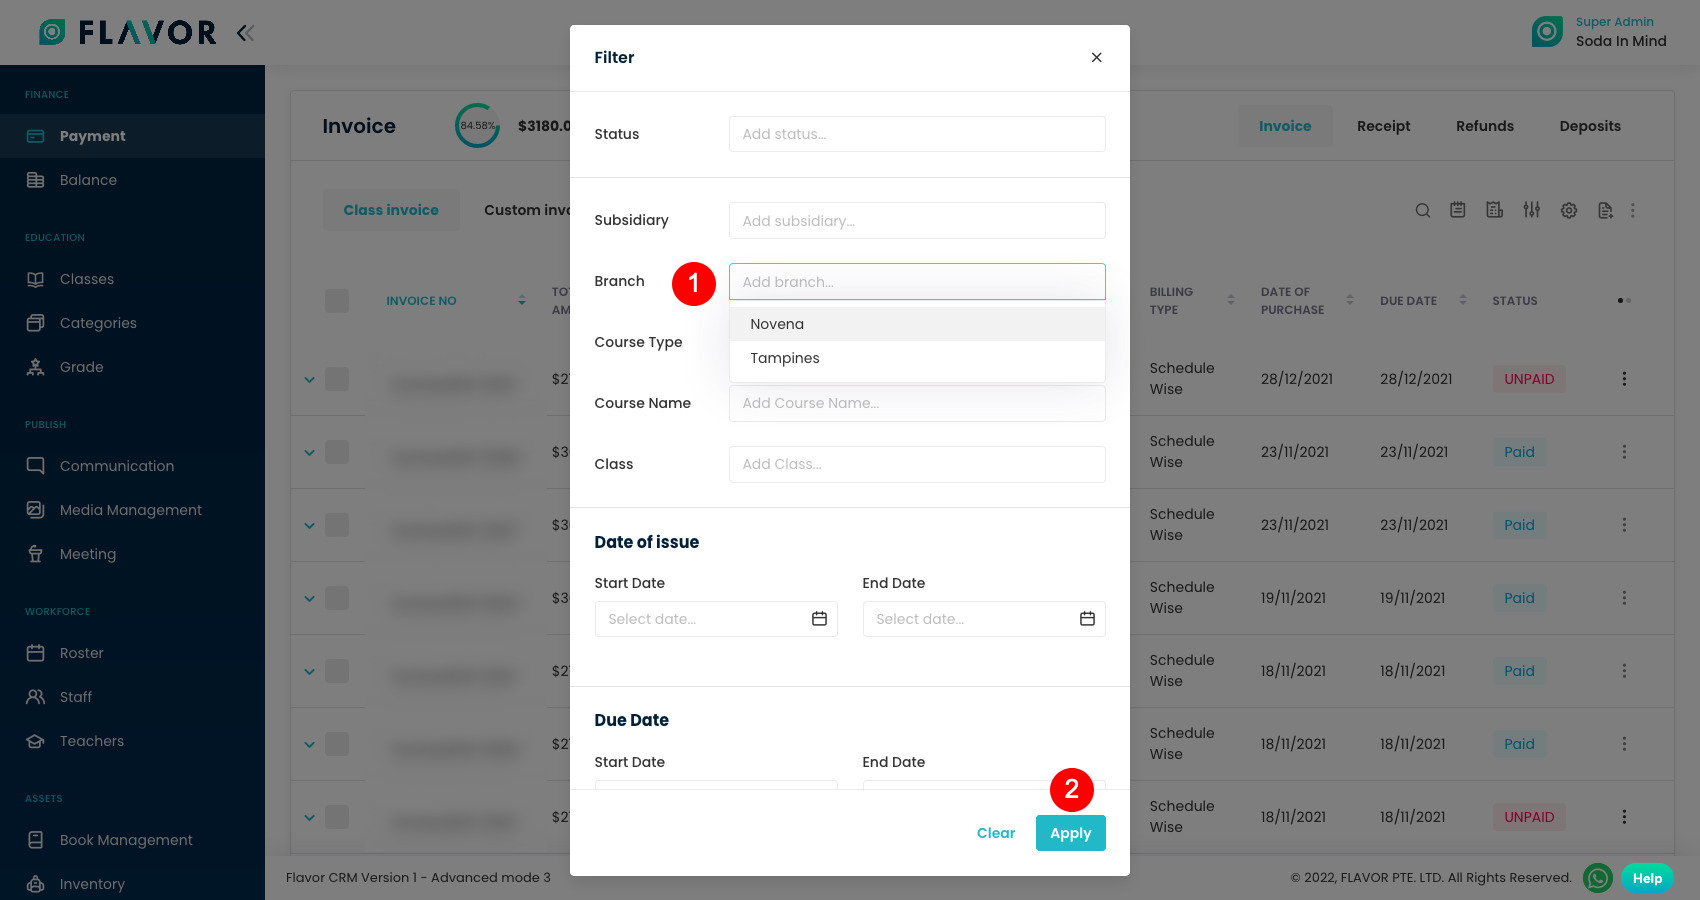The image size is (1700, 900).
Task: Clear all filter fields
Action: pos(996,833)
